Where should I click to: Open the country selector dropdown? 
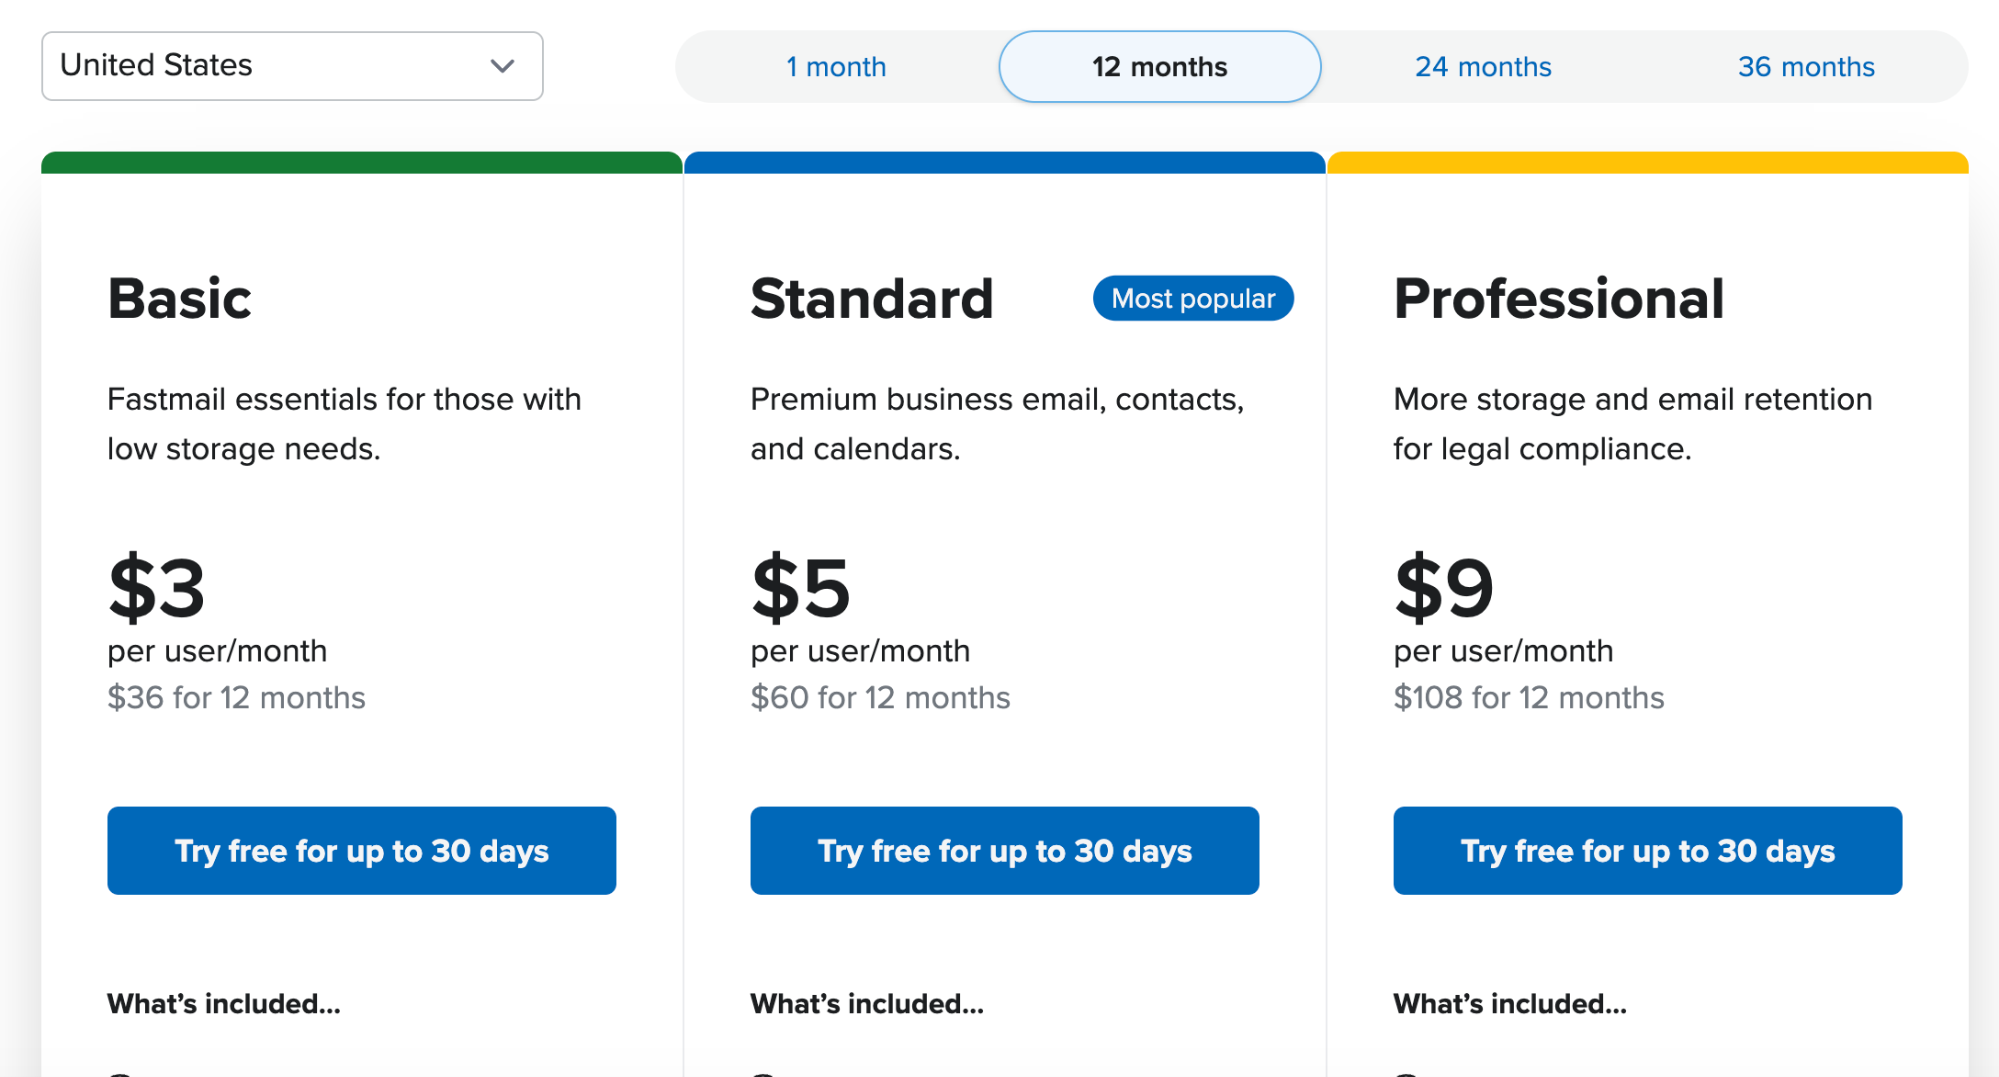click(291, 66)
